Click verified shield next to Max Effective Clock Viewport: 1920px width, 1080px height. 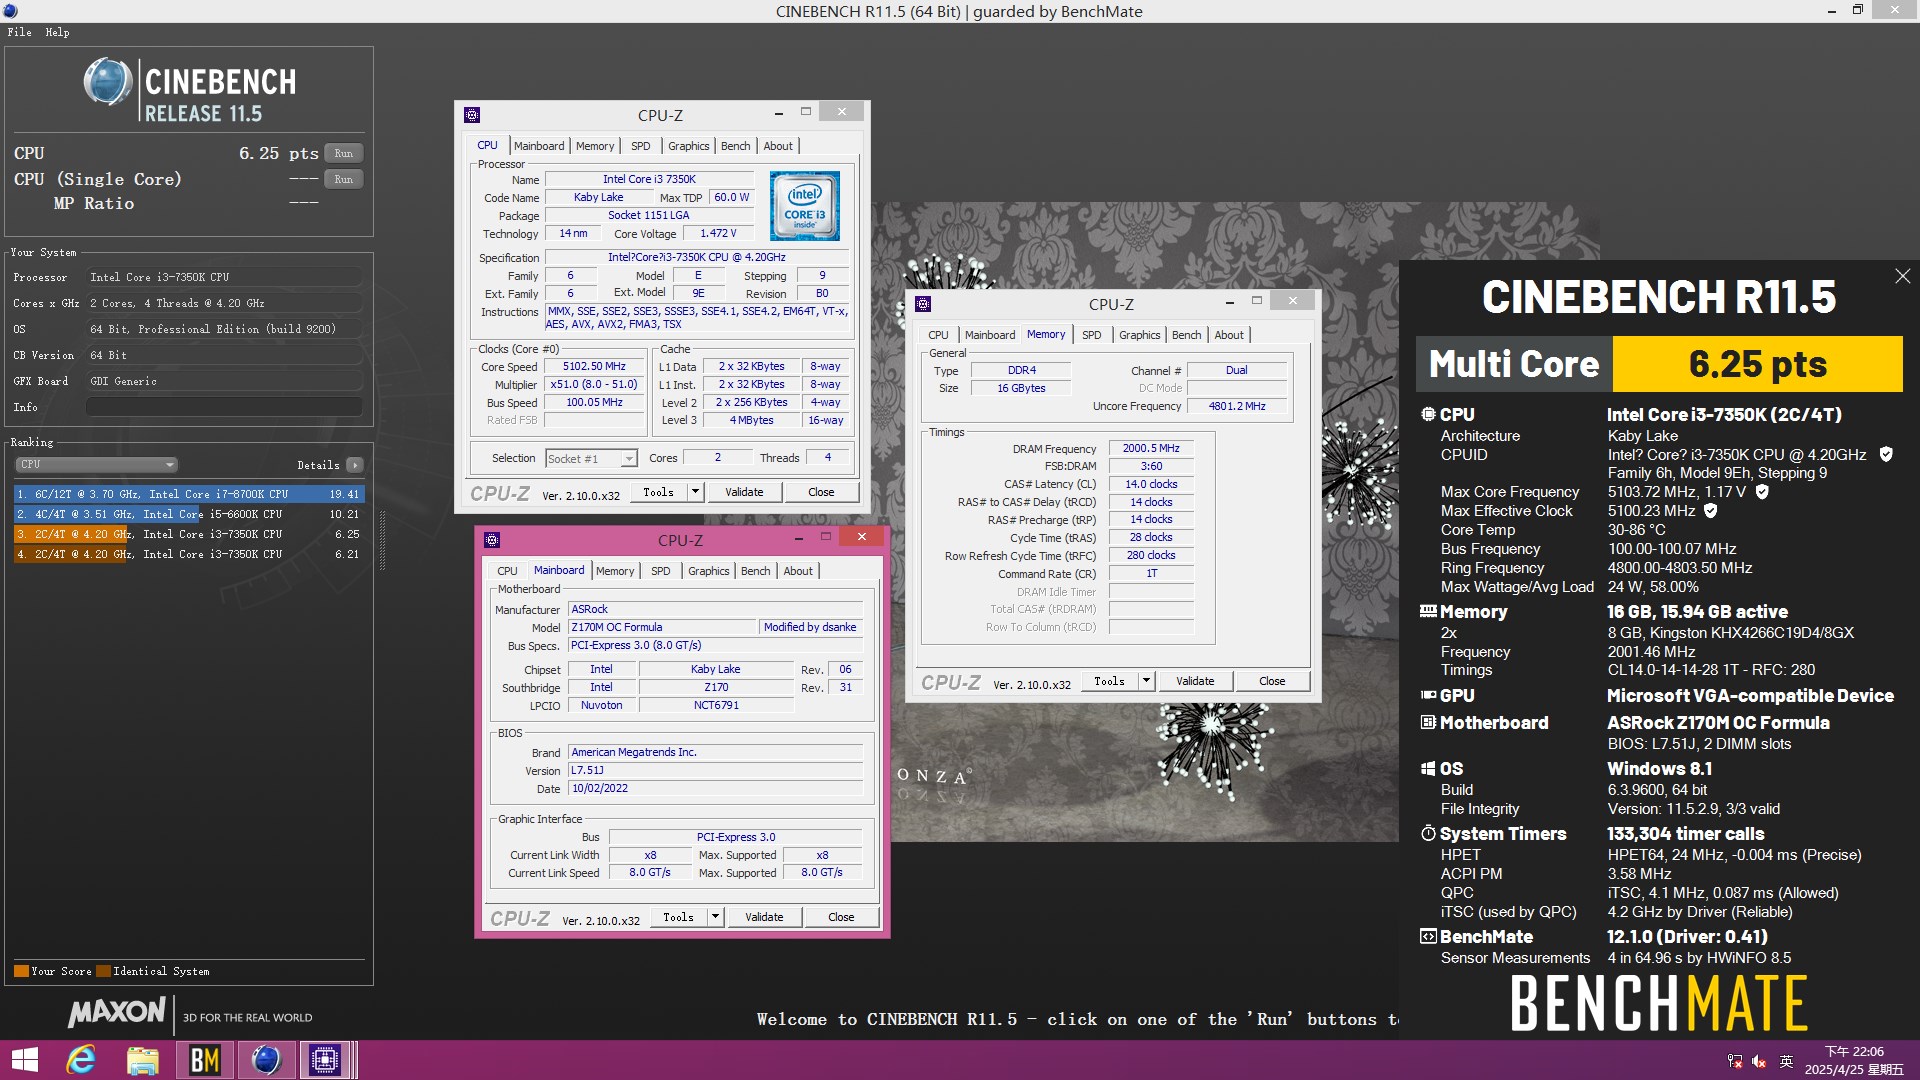click(1711, 510)
